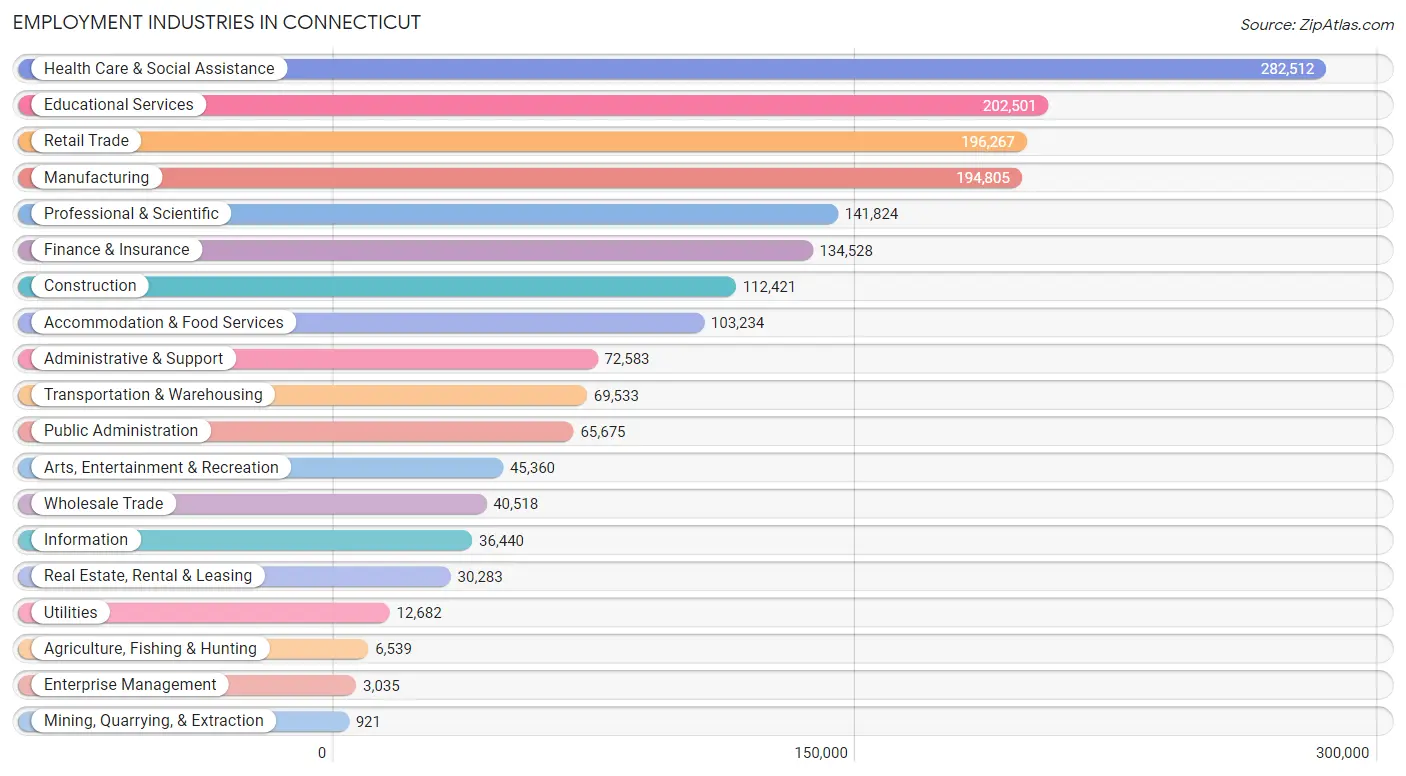
Task: Click Mining, Quarrying, & Extraction label
Action: coord(154,721)
